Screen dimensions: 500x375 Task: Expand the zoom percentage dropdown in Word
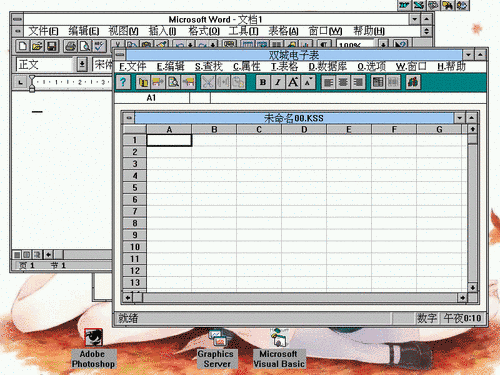pyautogui.click(x=383, y=44)
